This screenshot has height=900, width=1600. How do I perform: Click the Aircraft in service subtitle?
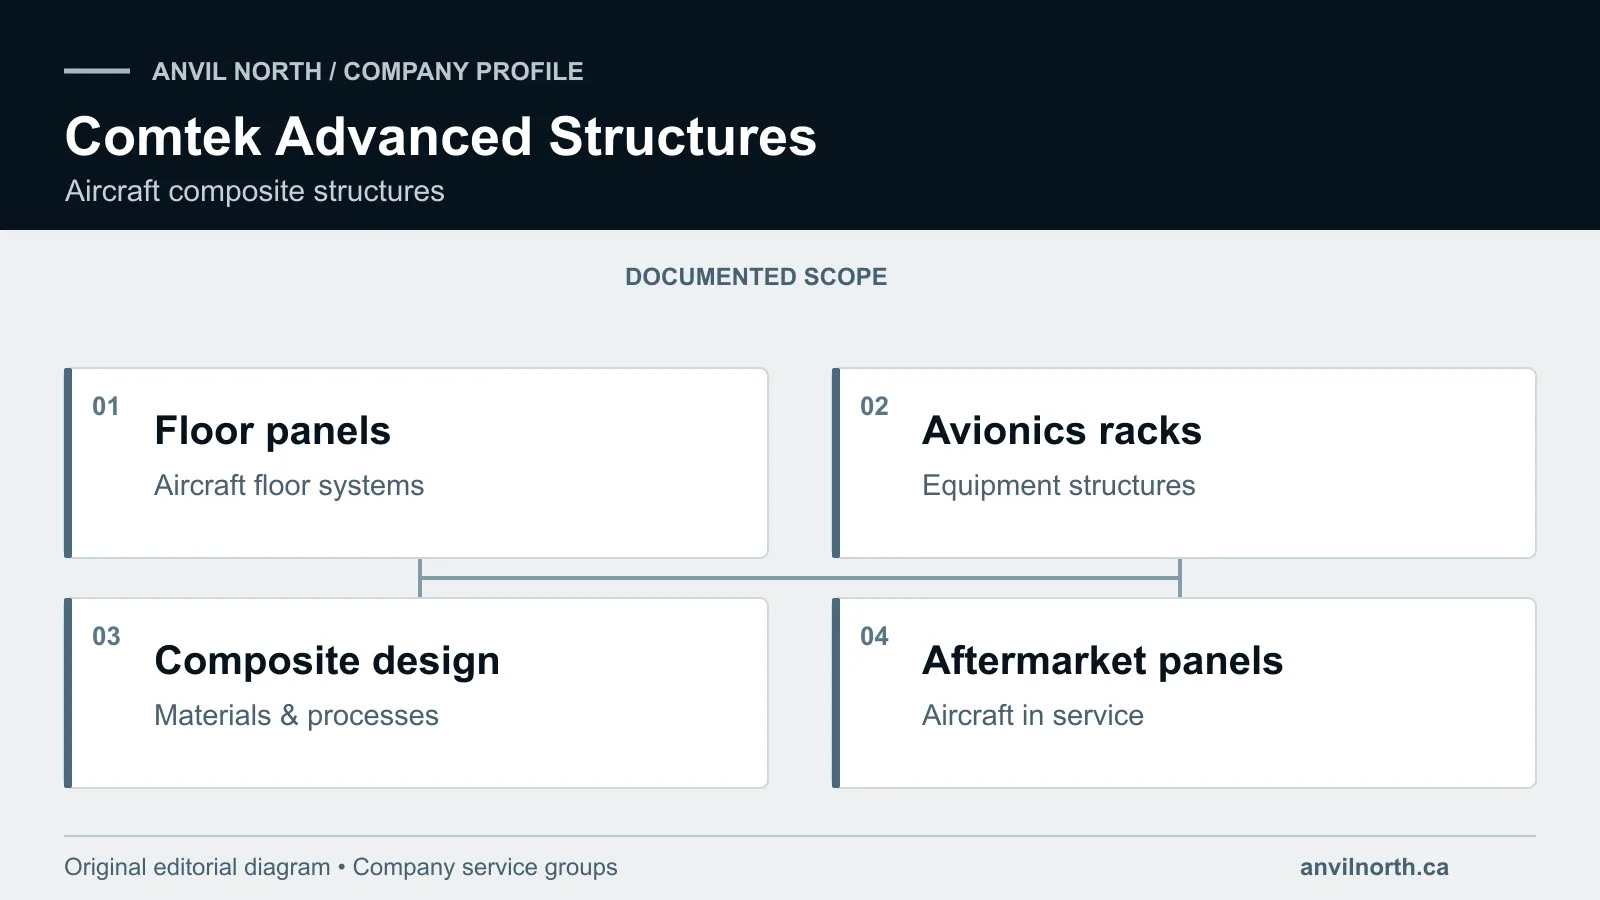[1032, 716]
